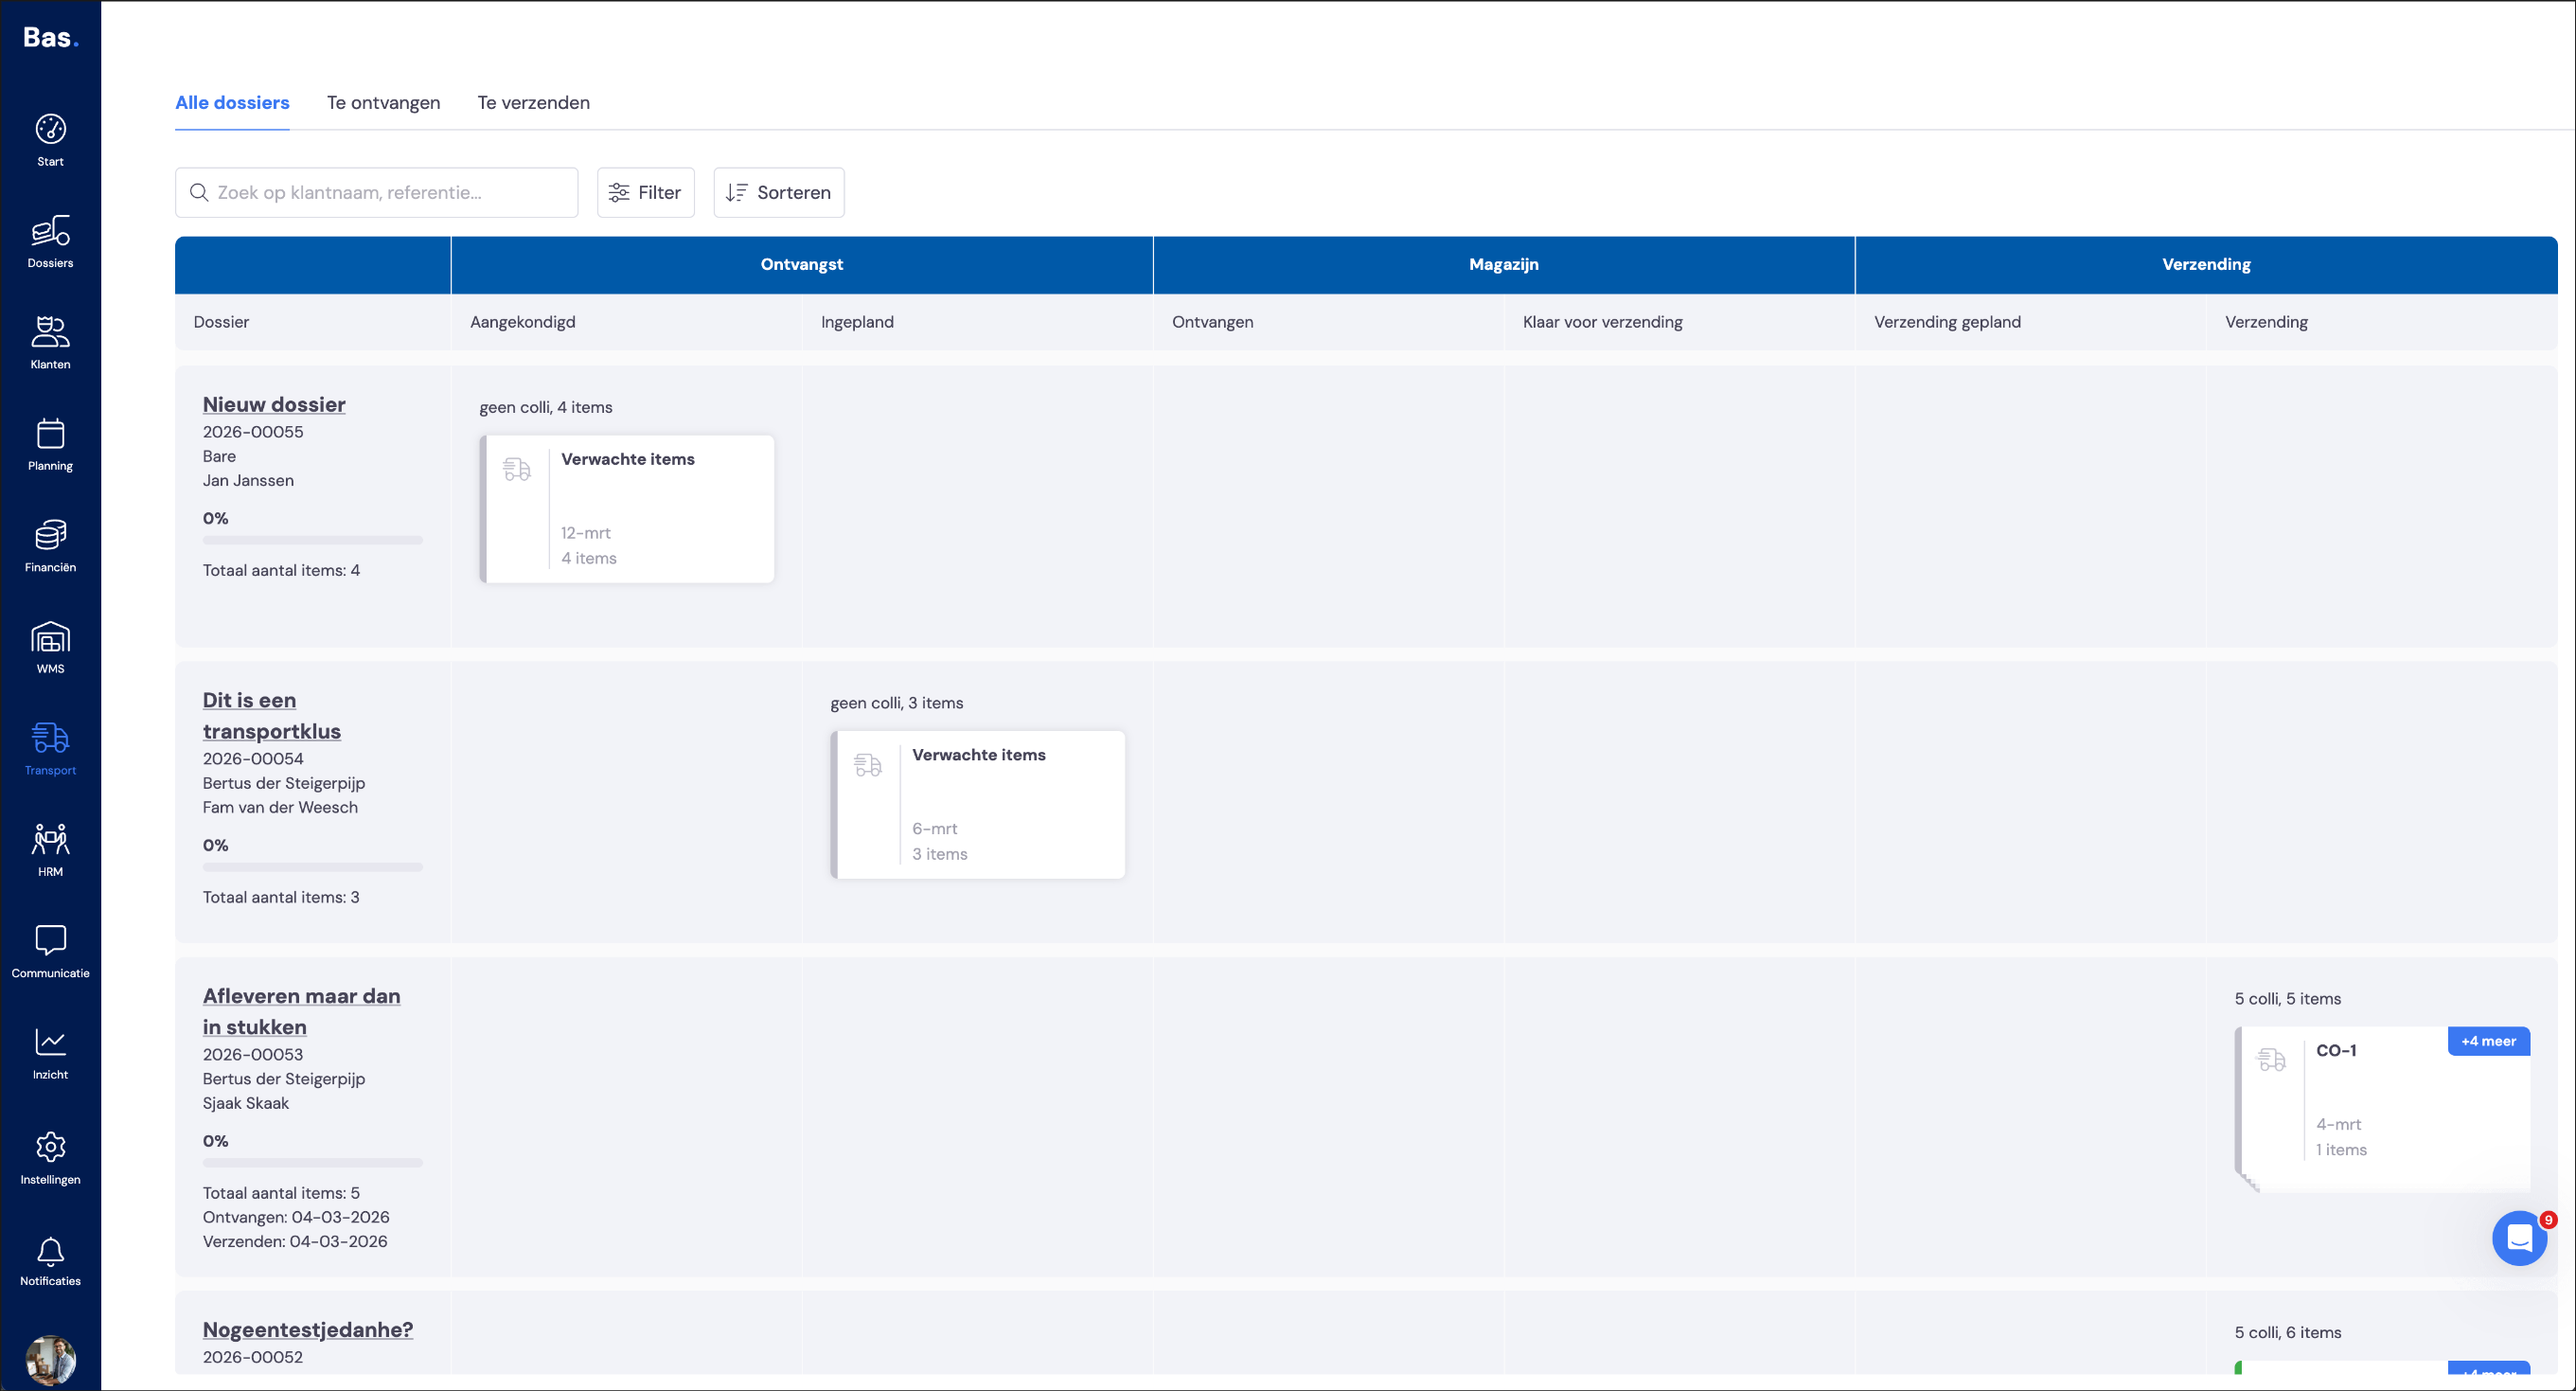
Task: Click progress bar of Nieuw dossier
Action: (312, 540)
